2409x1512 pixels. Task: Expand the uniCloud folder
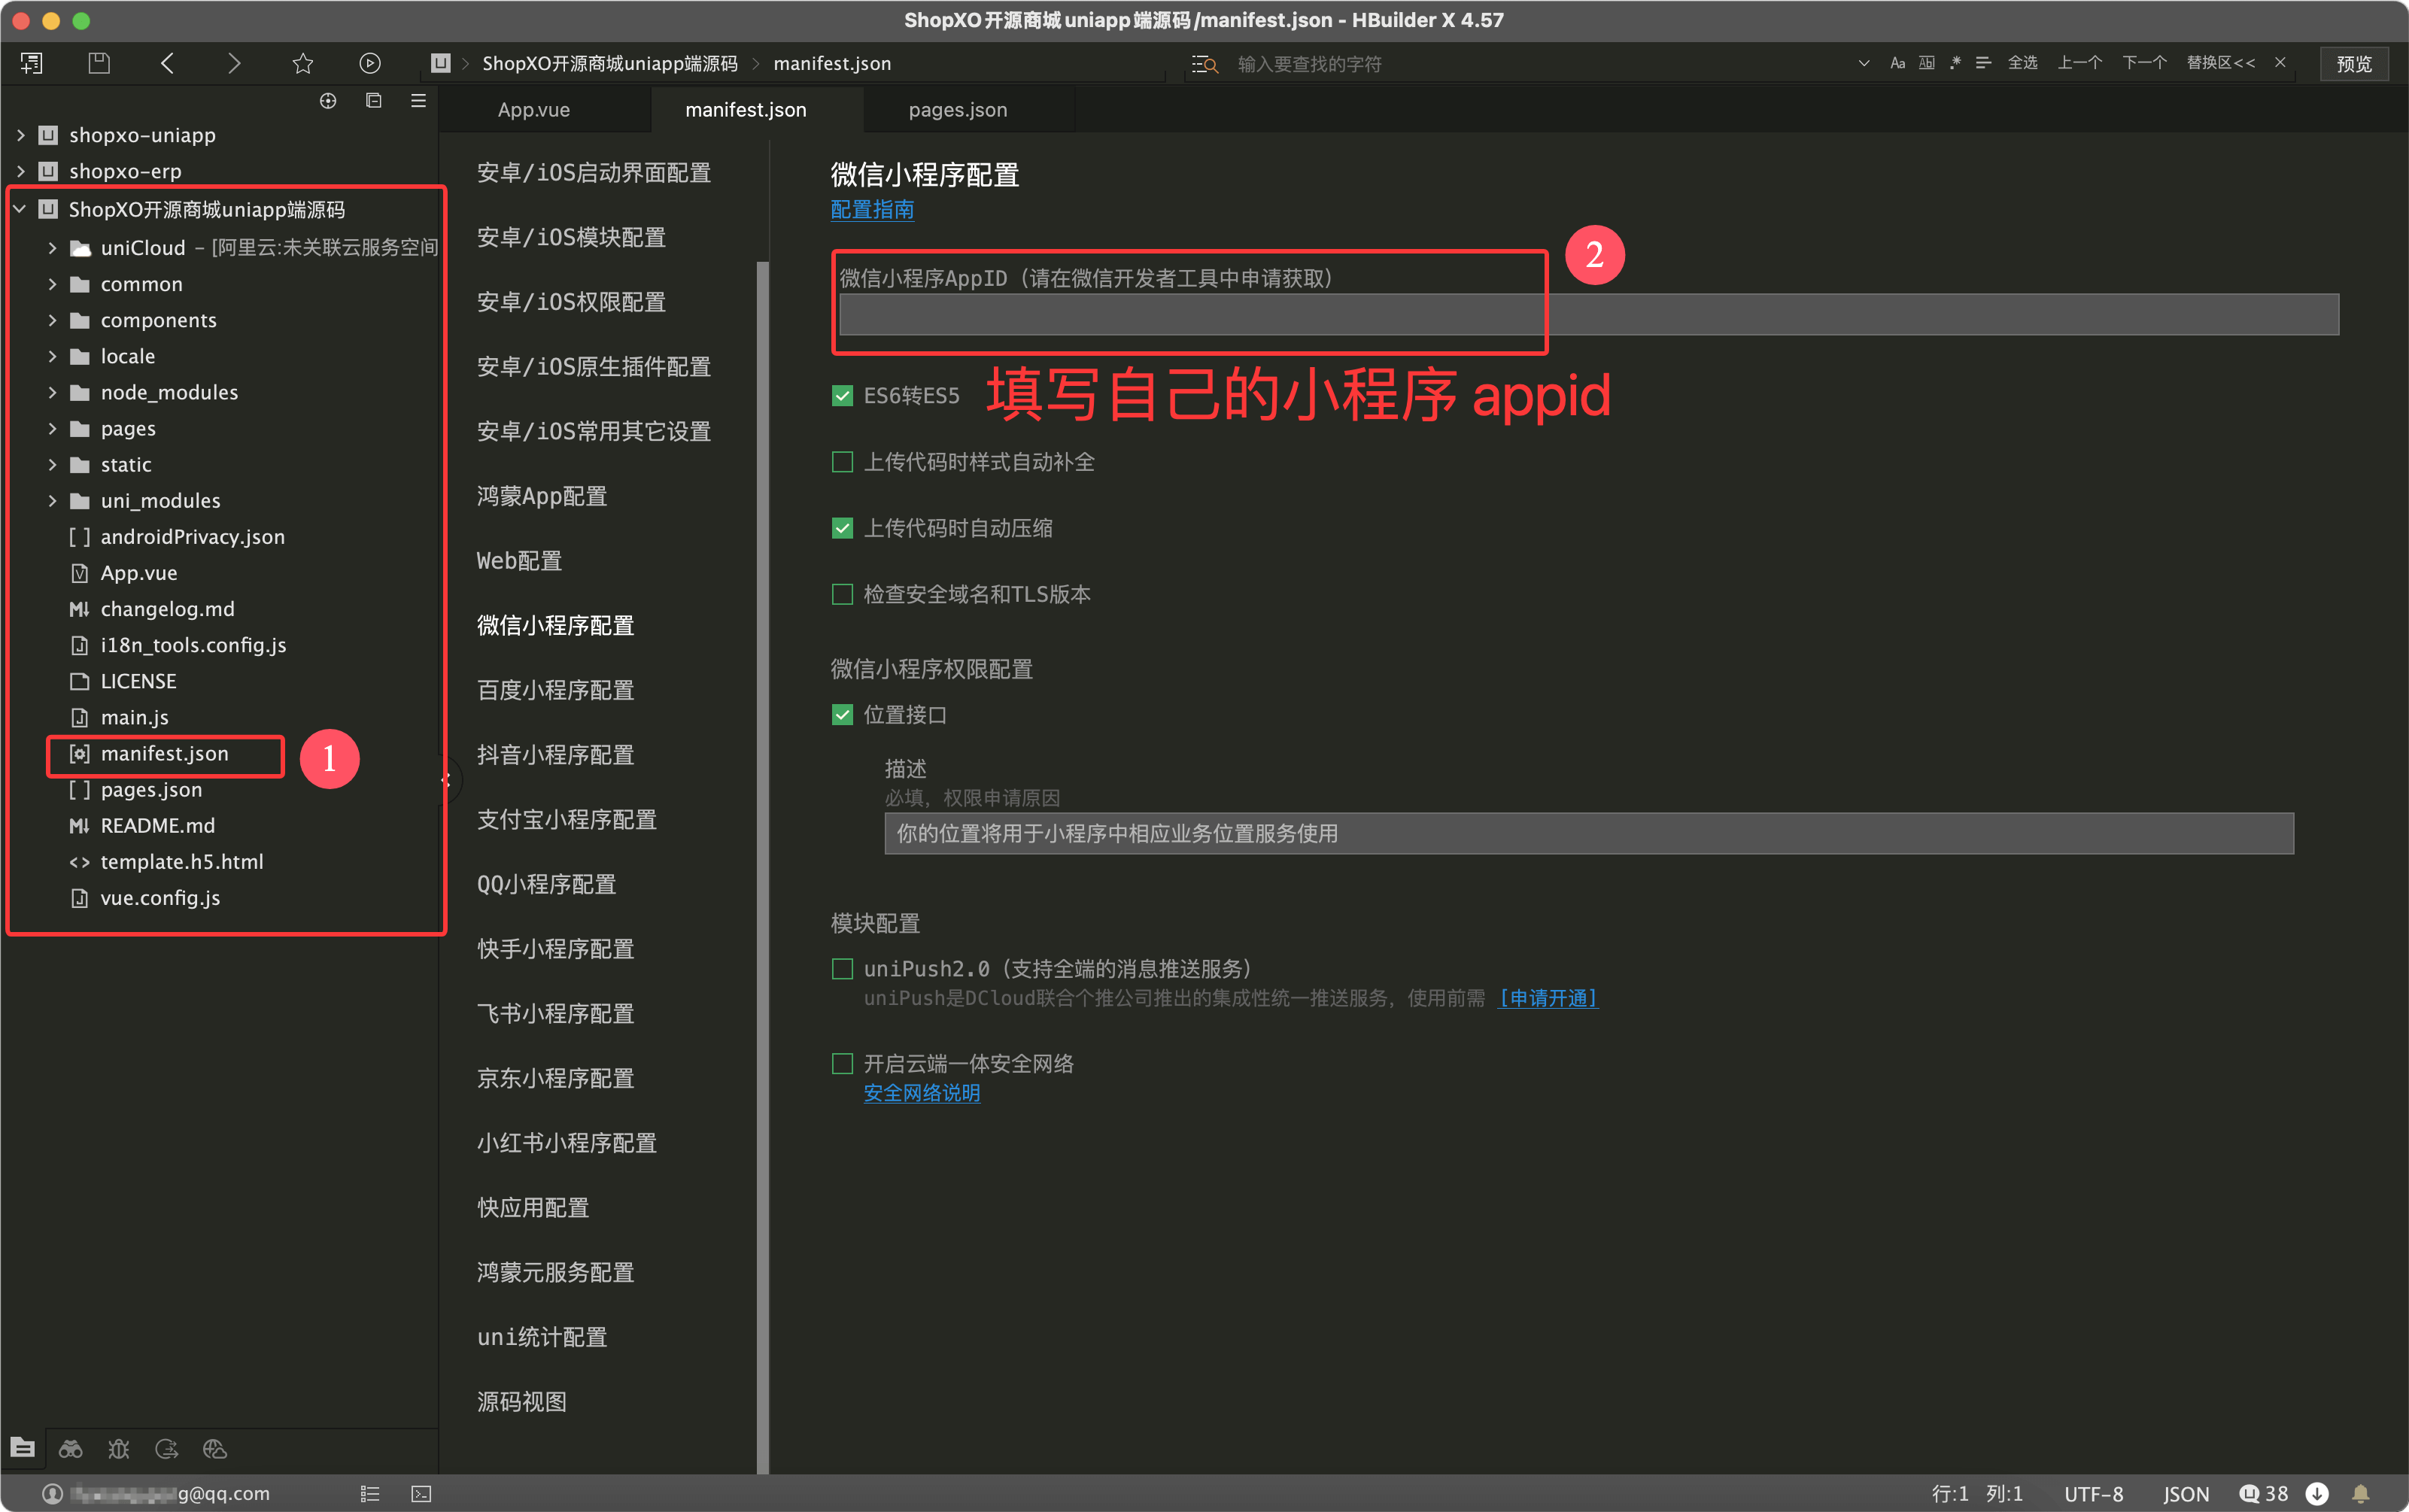click(52, 247)
